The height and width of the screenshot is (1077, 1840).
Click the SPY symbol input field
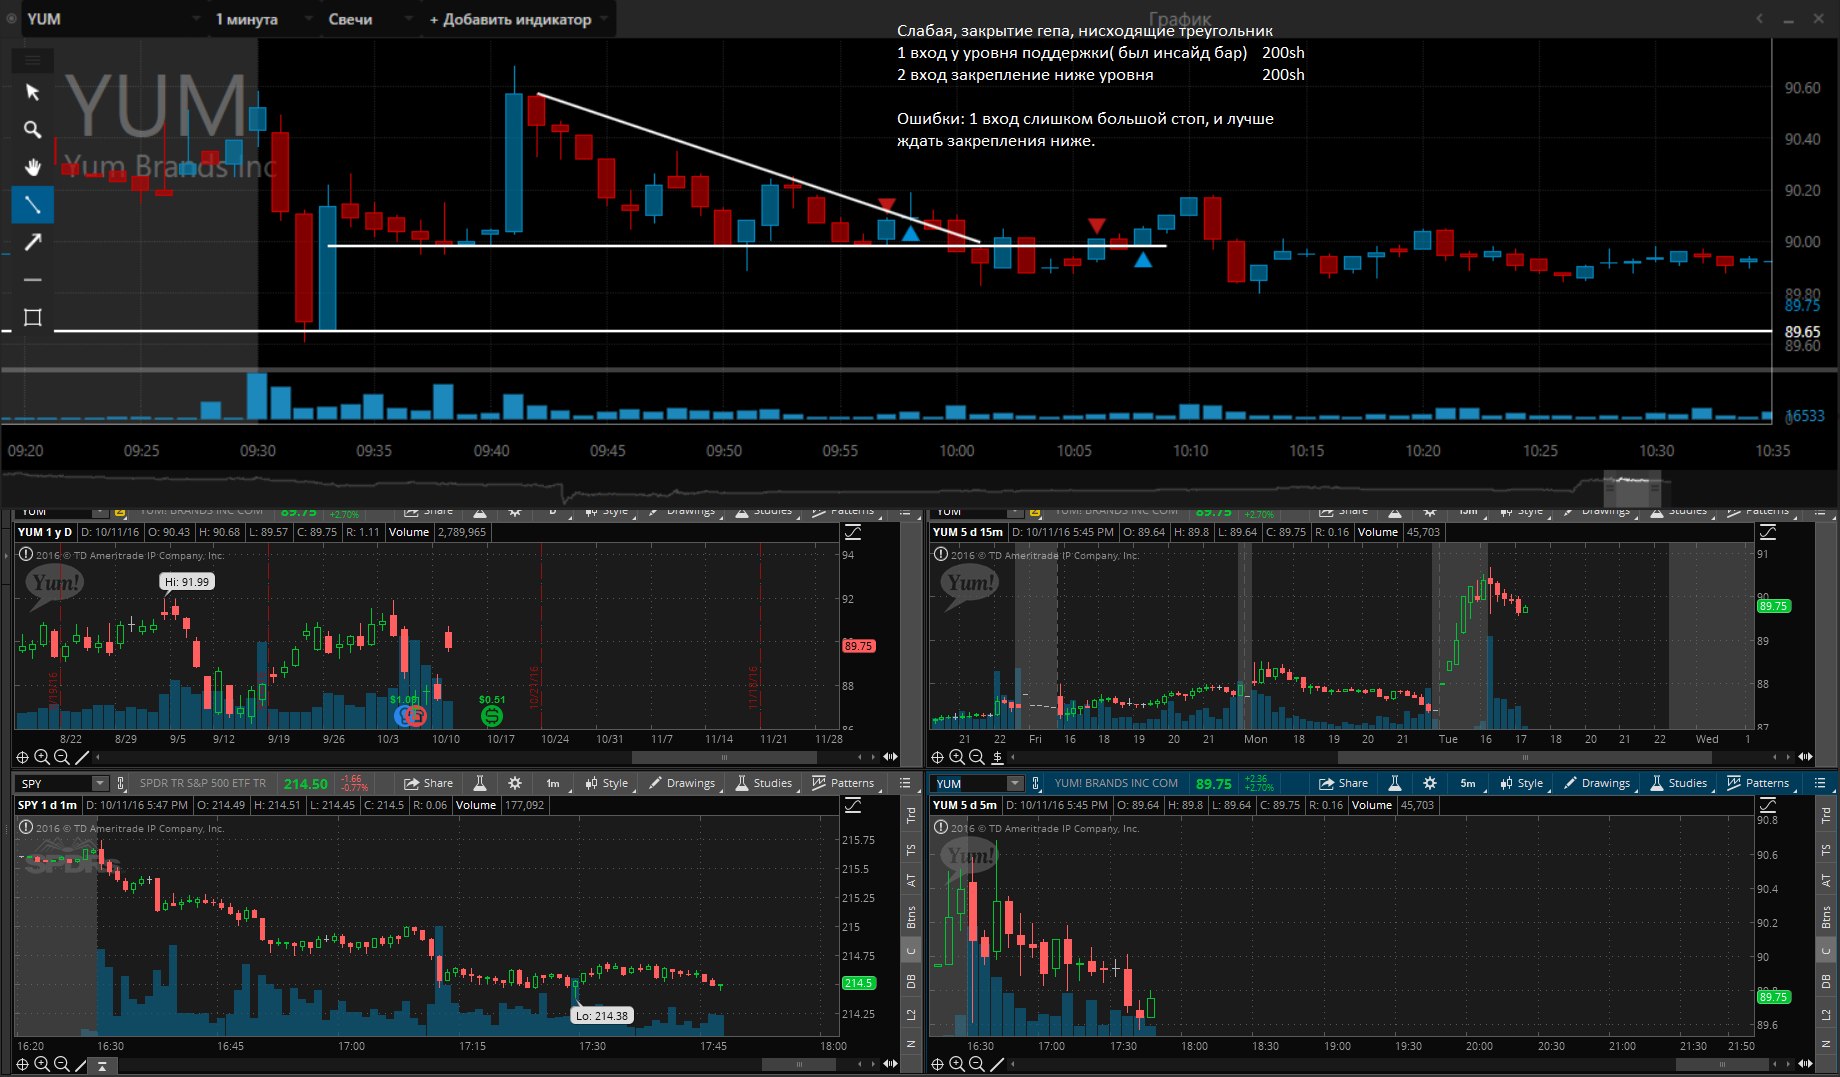click(x=54, y=783)
